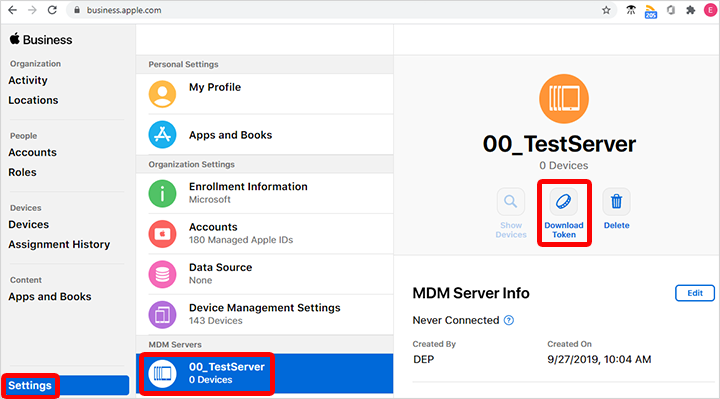Open Locations in the sidebar
The width and height of the screenshot is (720, 399).
click(x=33, y=100)
